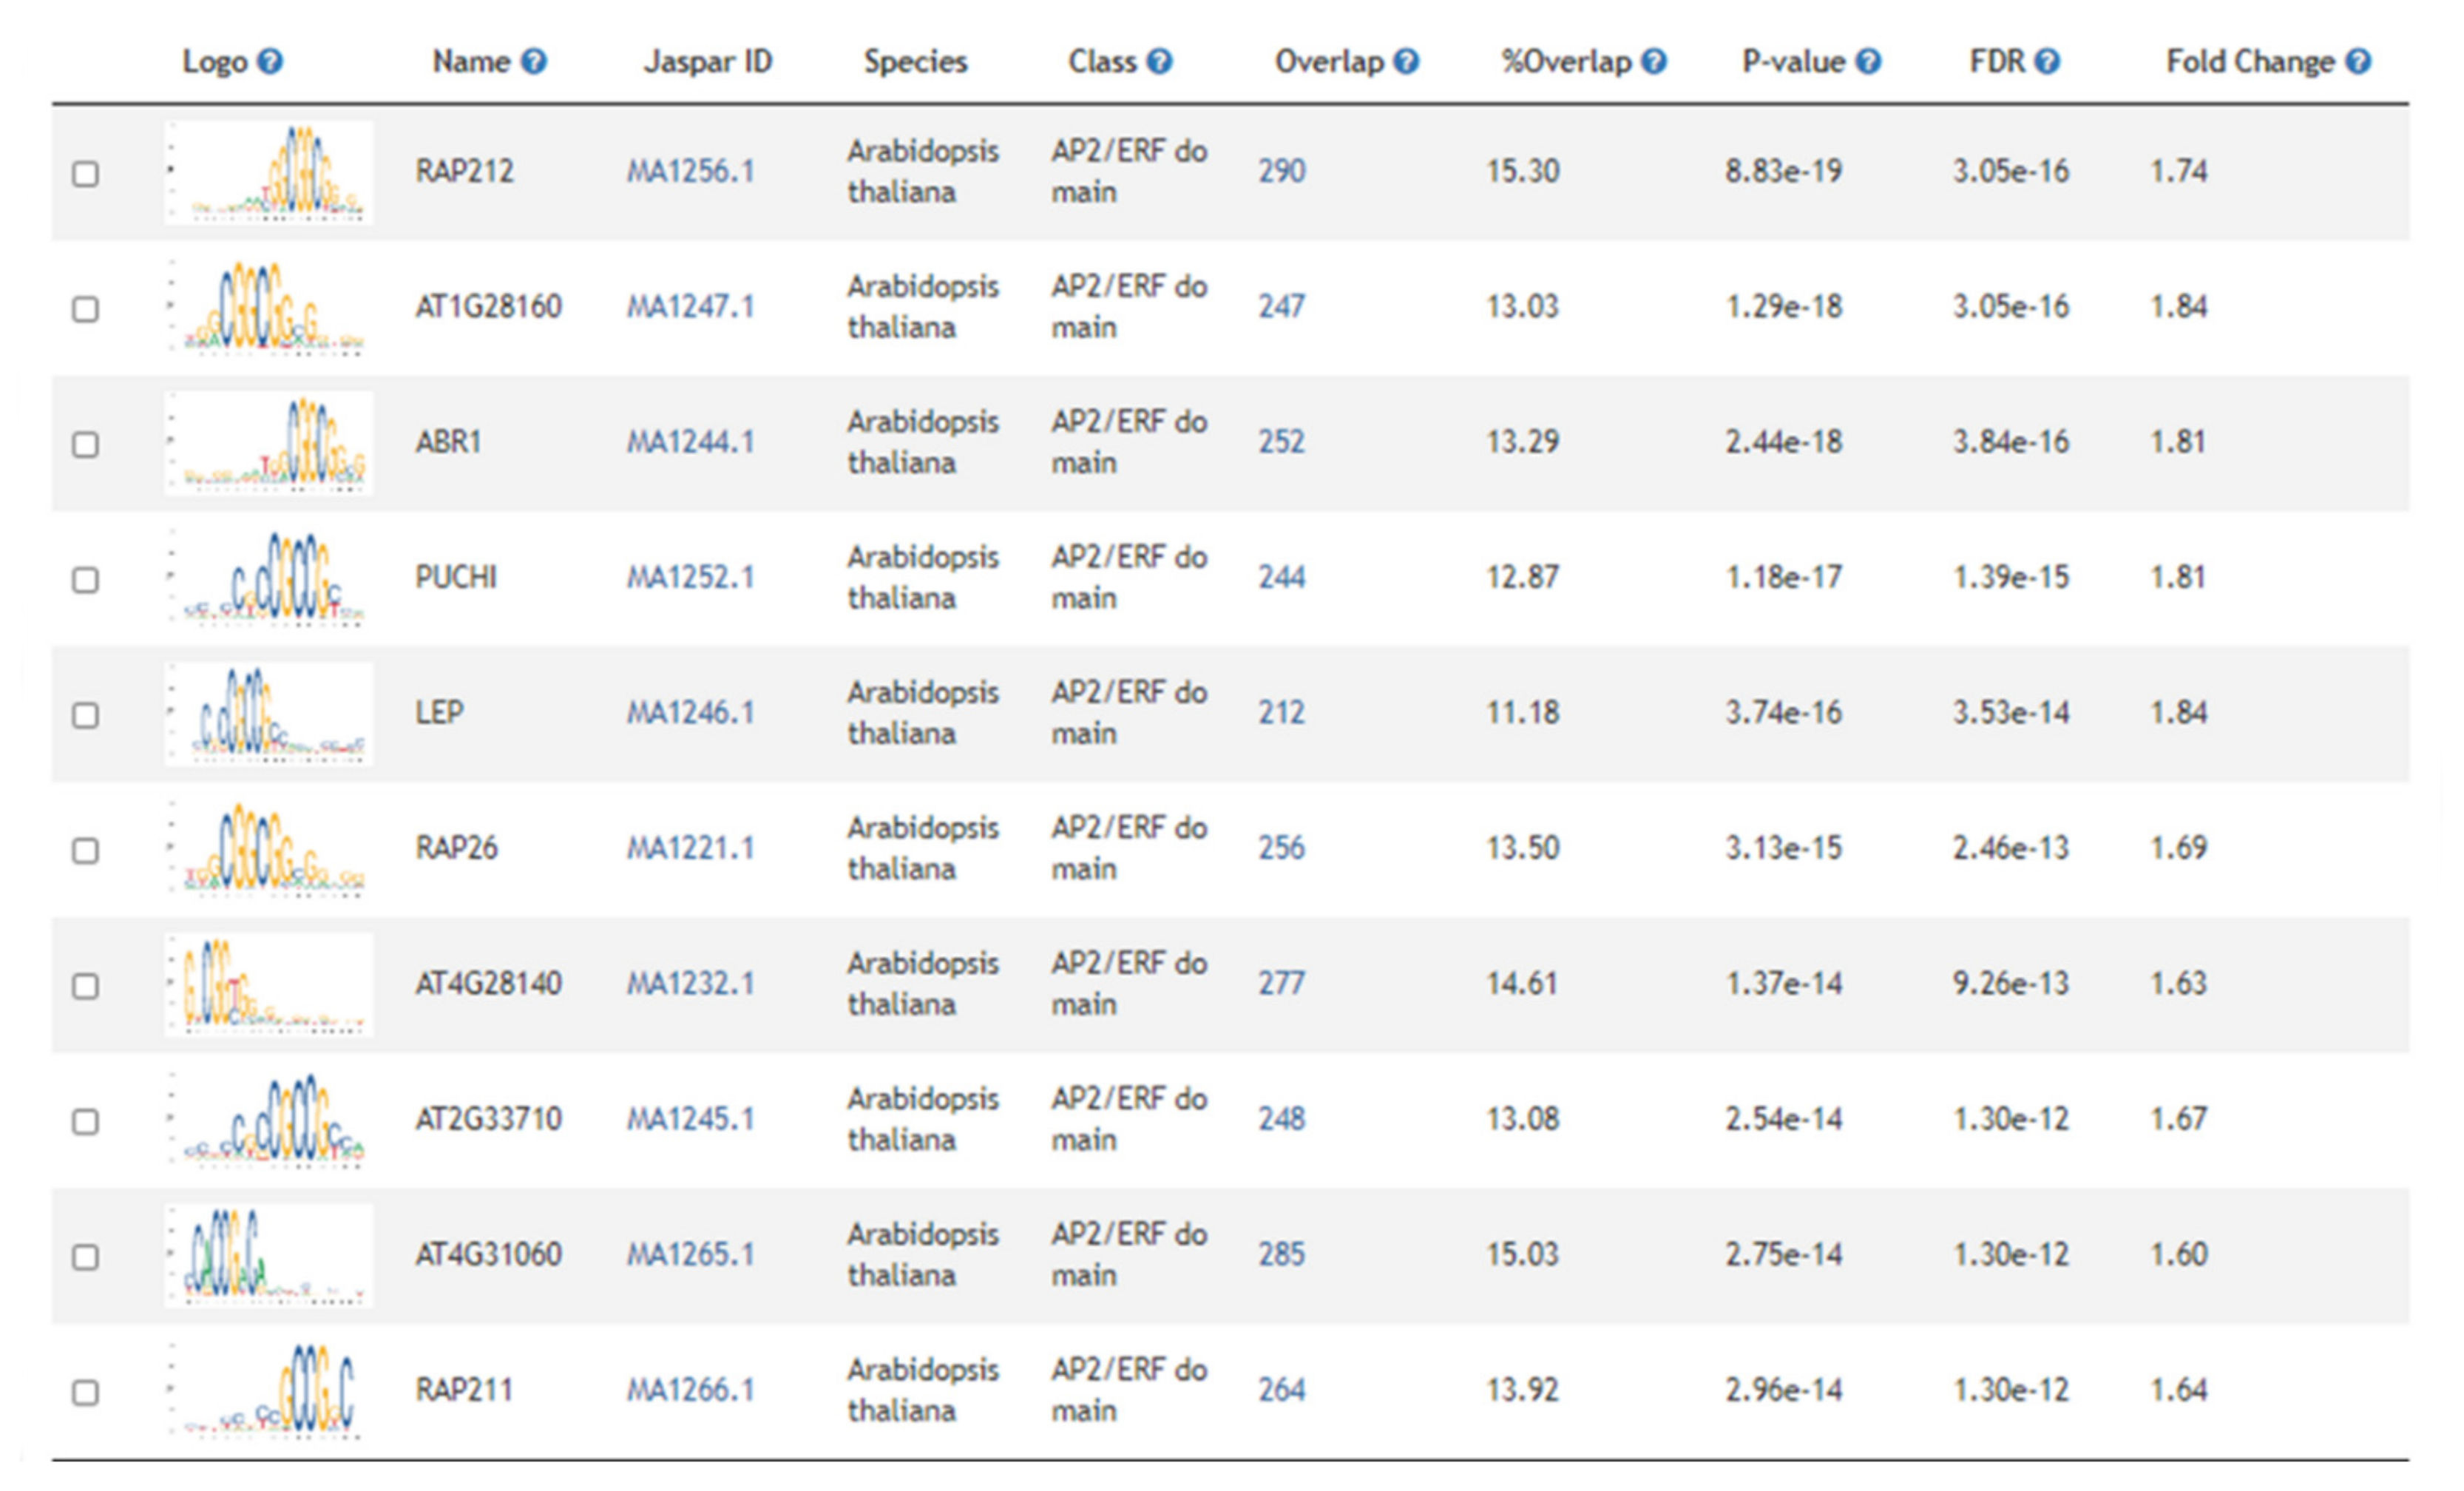This screenshot has height=1491, width=2464.
Task: Select the PUCHI row checkbox
Action: click(x=86, y=580)
